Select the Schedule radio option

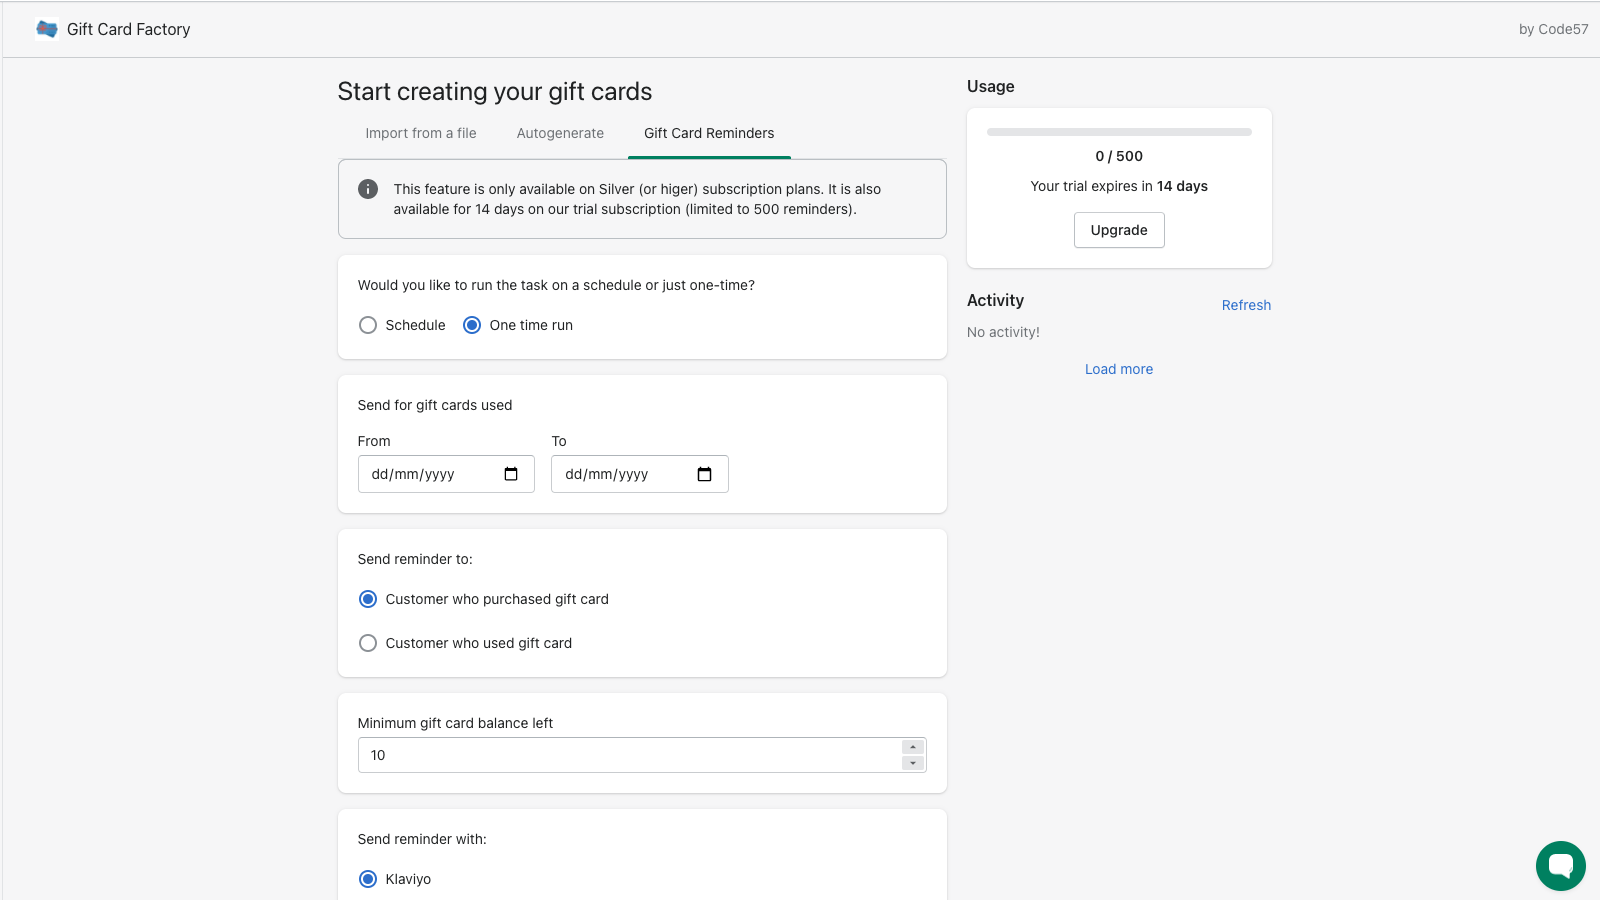[368, 325]
